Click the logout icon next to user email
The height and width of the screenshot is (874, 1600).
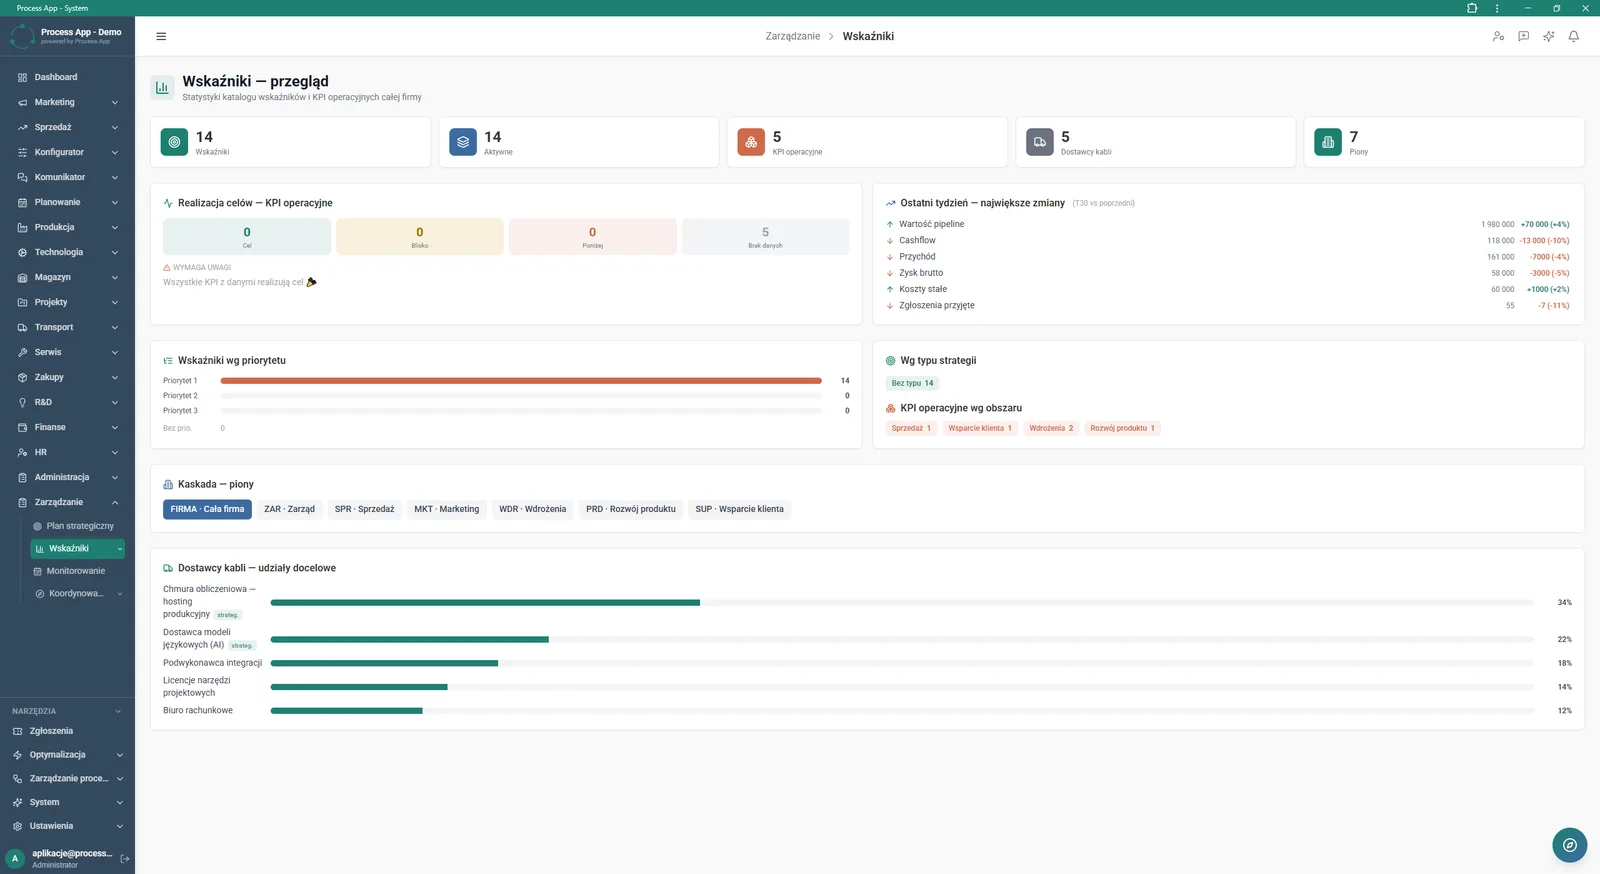coord(125,859)
